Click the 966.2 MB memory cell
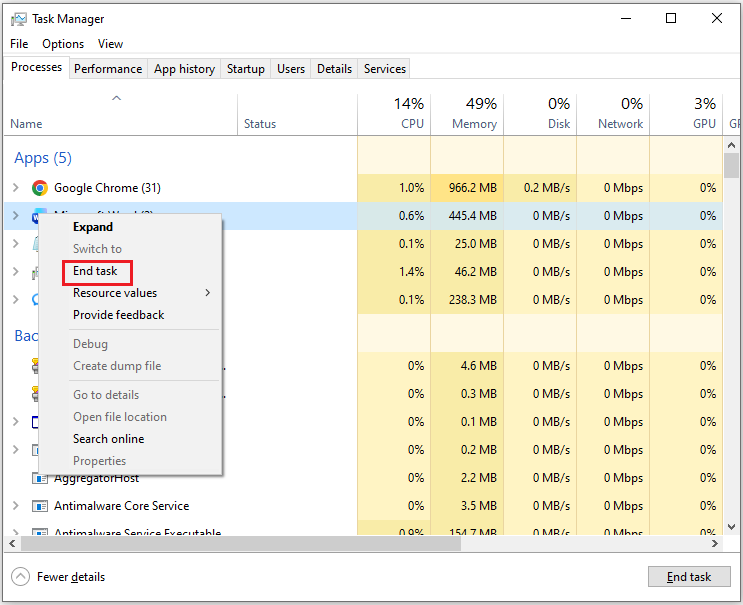The image size is (743, 605). 467,188
